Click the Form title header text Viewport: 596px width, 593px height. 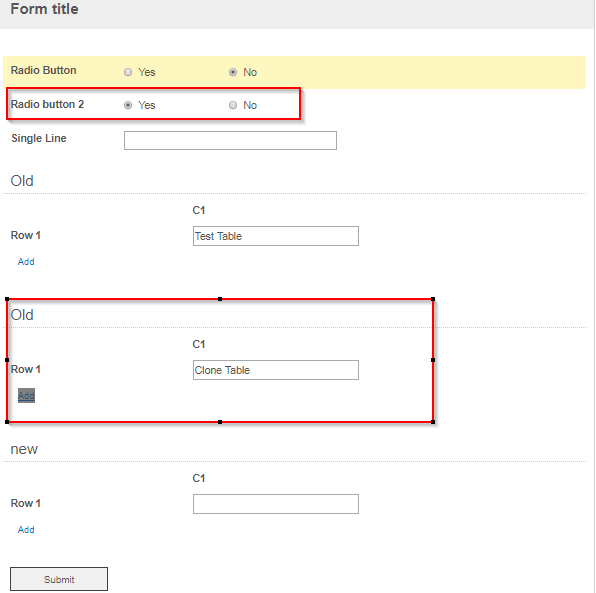tap(44, 9)
